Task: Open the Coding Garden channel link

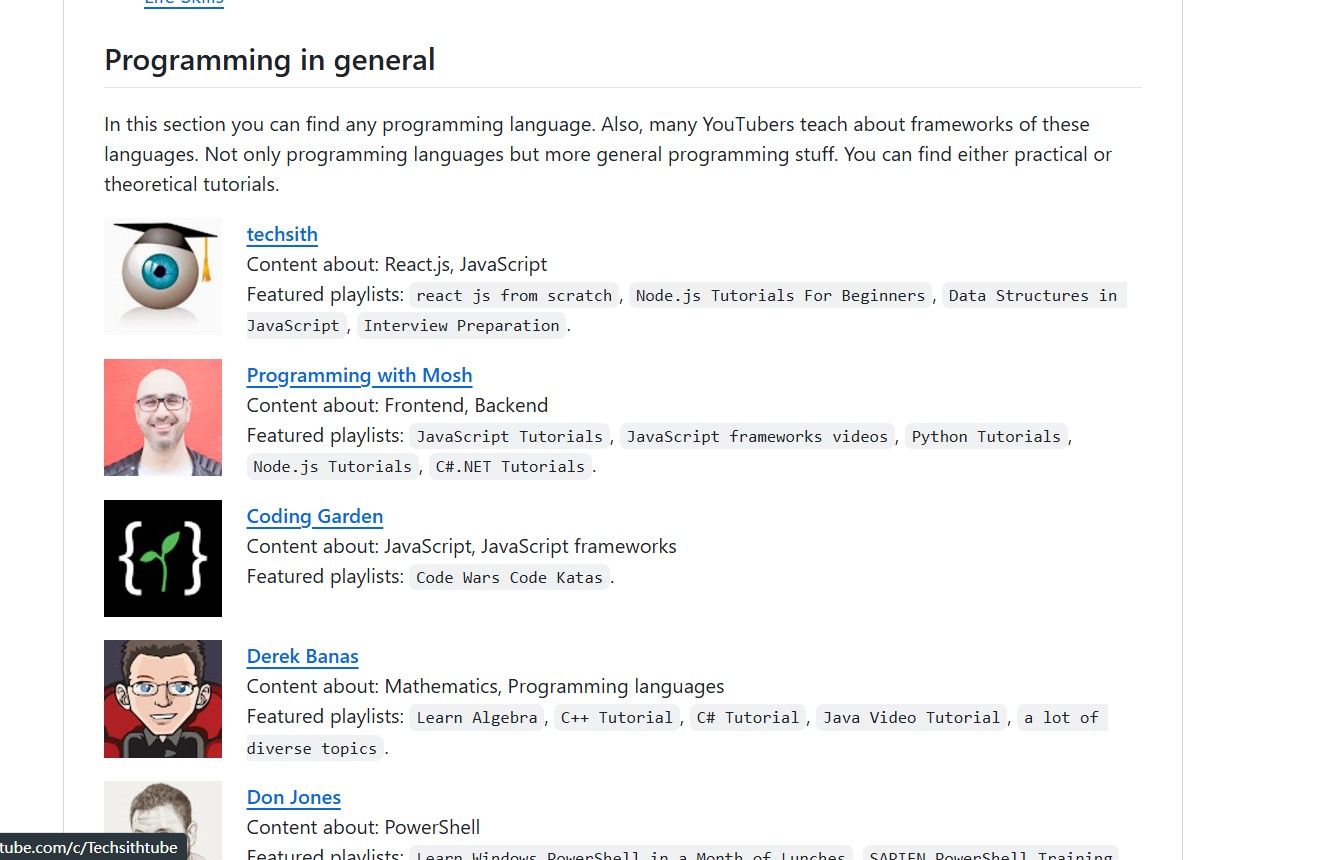Action: tap(315, 516)
